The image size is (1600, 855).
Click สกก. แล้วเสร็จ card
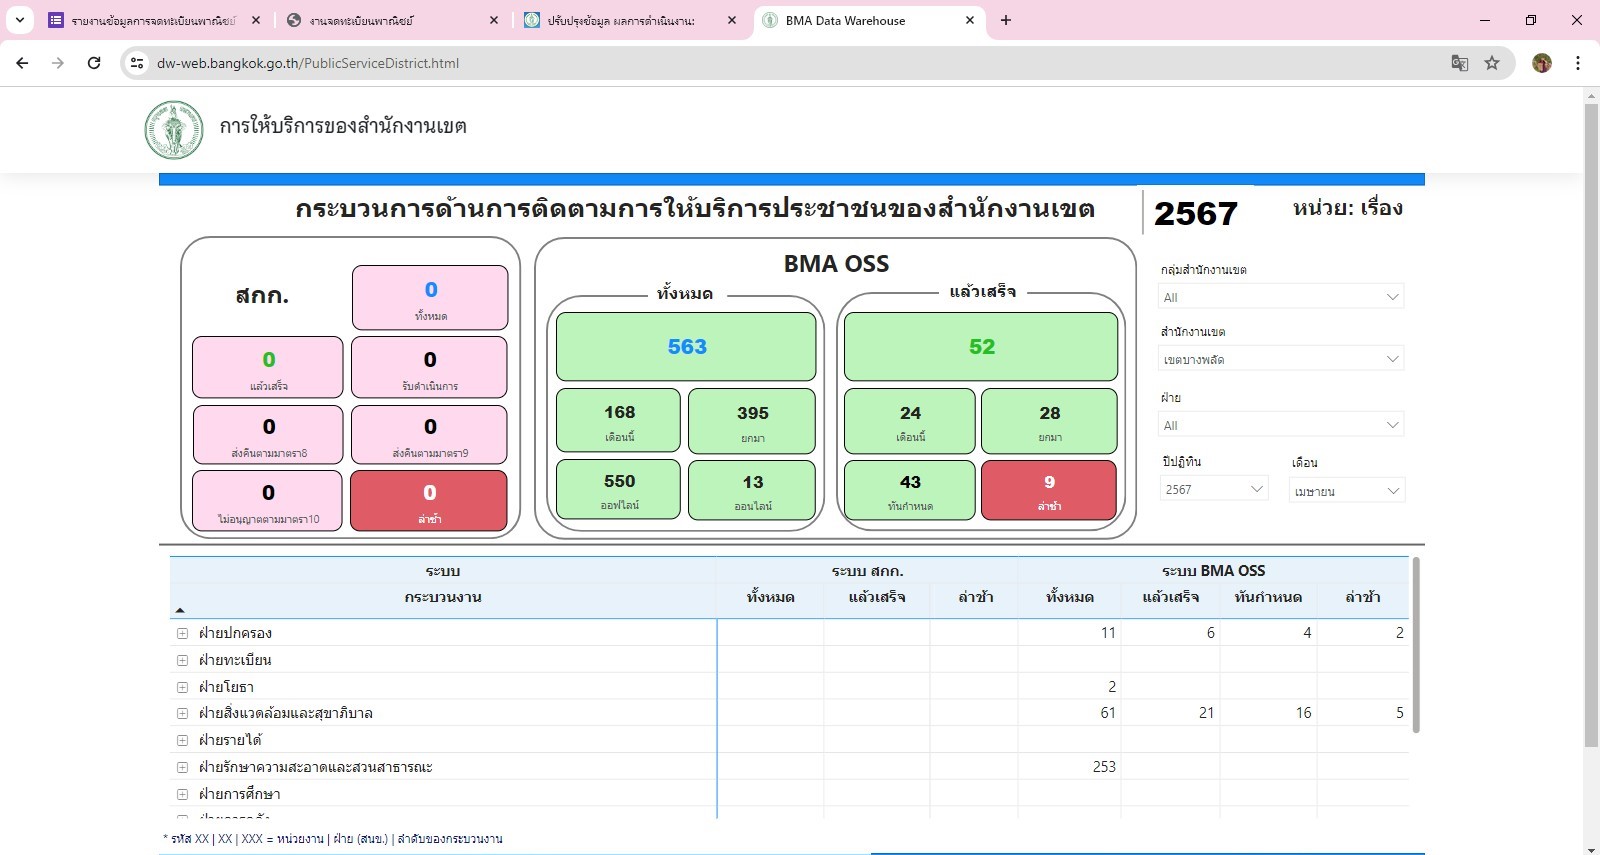click(268, 367)
